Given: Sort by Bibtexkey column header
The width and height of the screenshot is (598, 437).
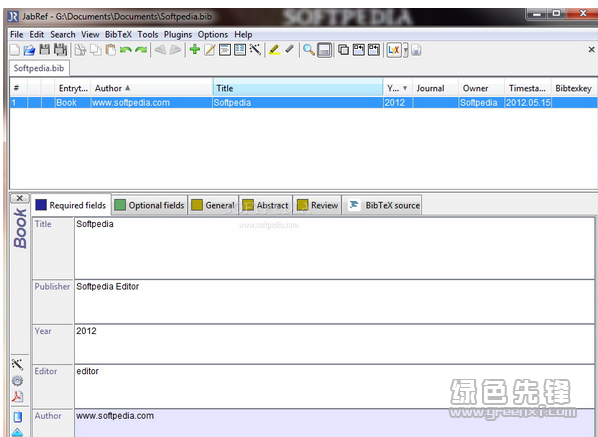Looking at the screenshot, I should pyautogui.click(x=574, y=88).
